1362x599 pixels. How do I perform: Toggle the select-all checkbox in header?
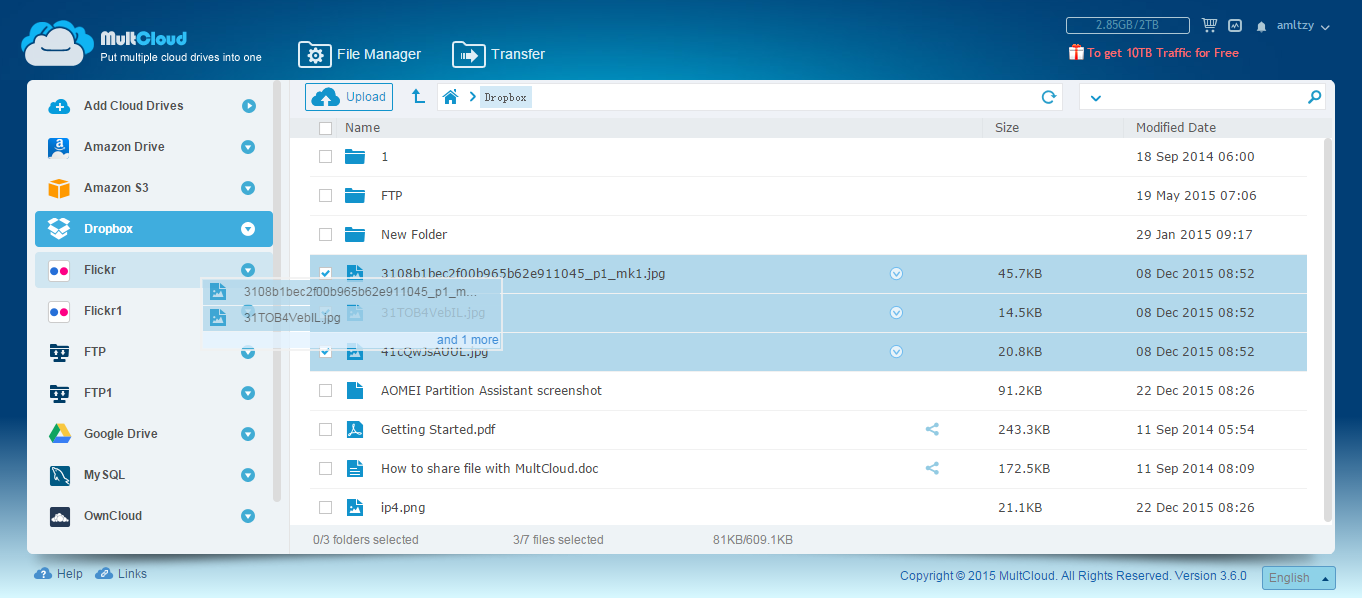325,128
